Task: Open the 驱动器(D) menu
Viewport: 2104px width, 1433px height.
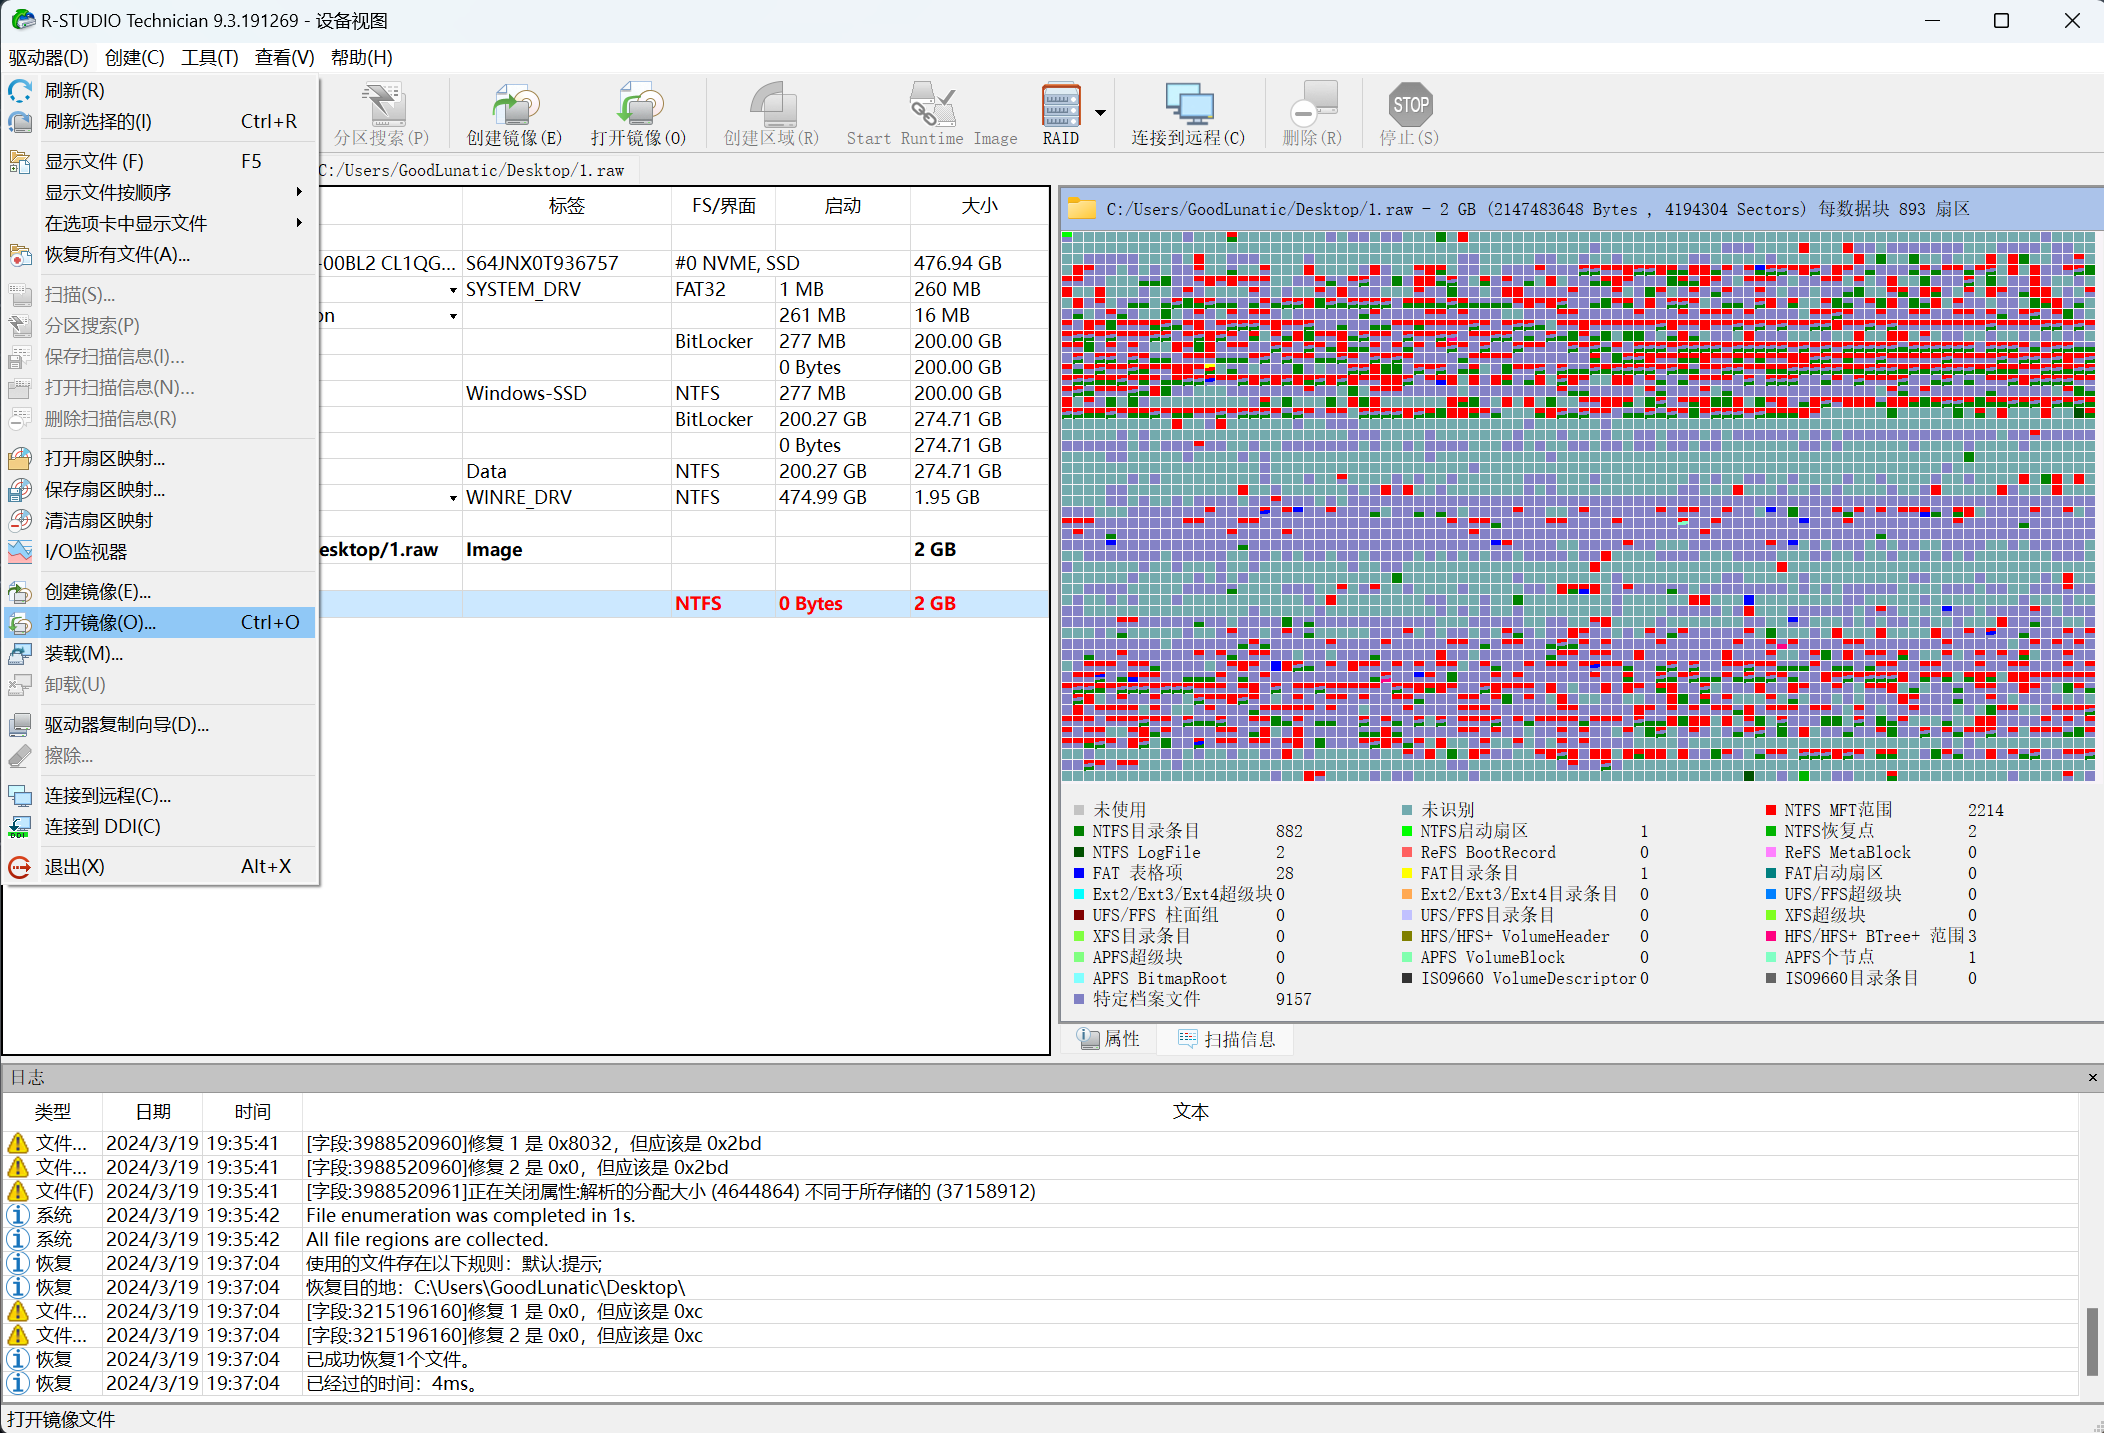Action: tap(49, 58)
